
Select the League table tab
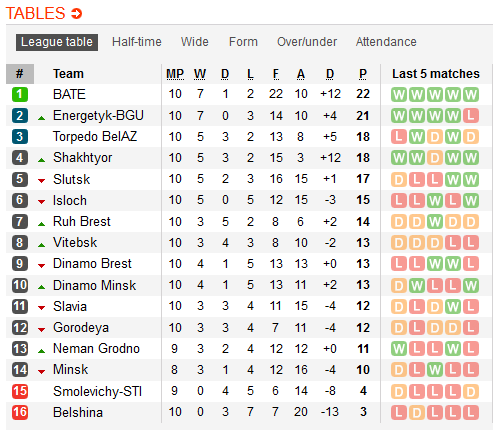pos(57,42)
